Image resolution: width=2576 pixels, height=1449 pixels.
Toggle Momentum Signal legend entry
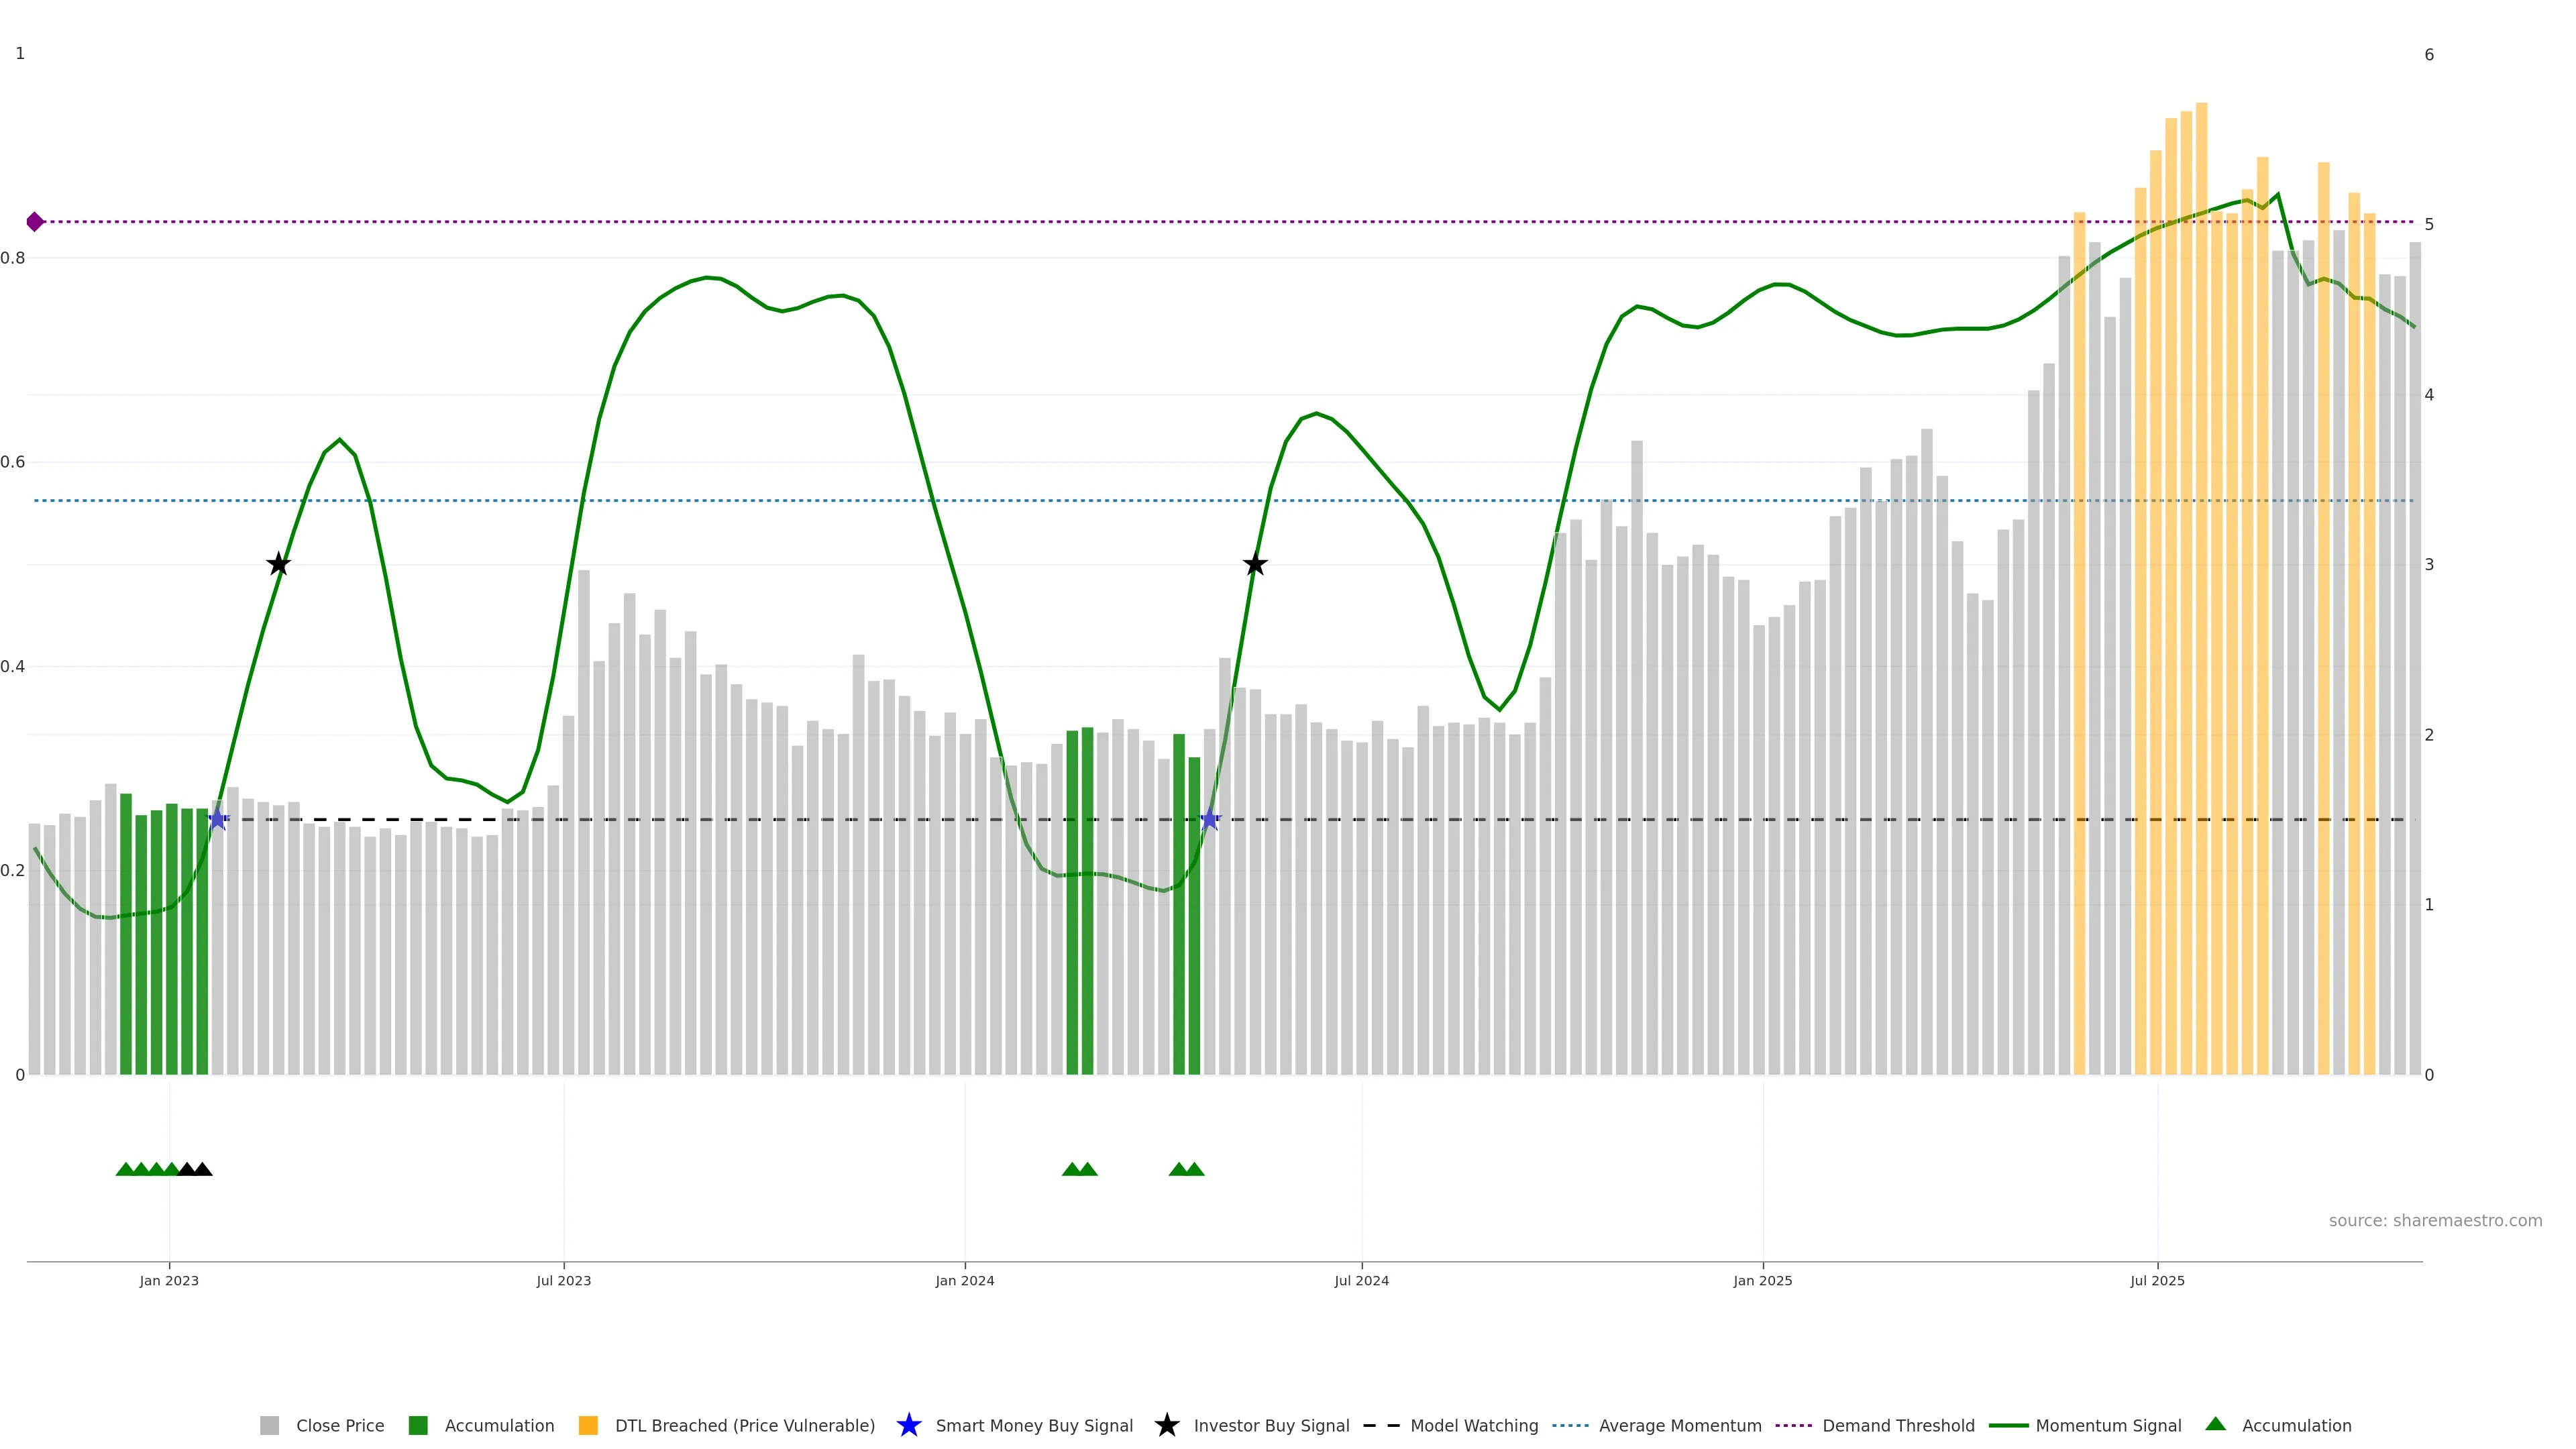click(2108, 1426)
